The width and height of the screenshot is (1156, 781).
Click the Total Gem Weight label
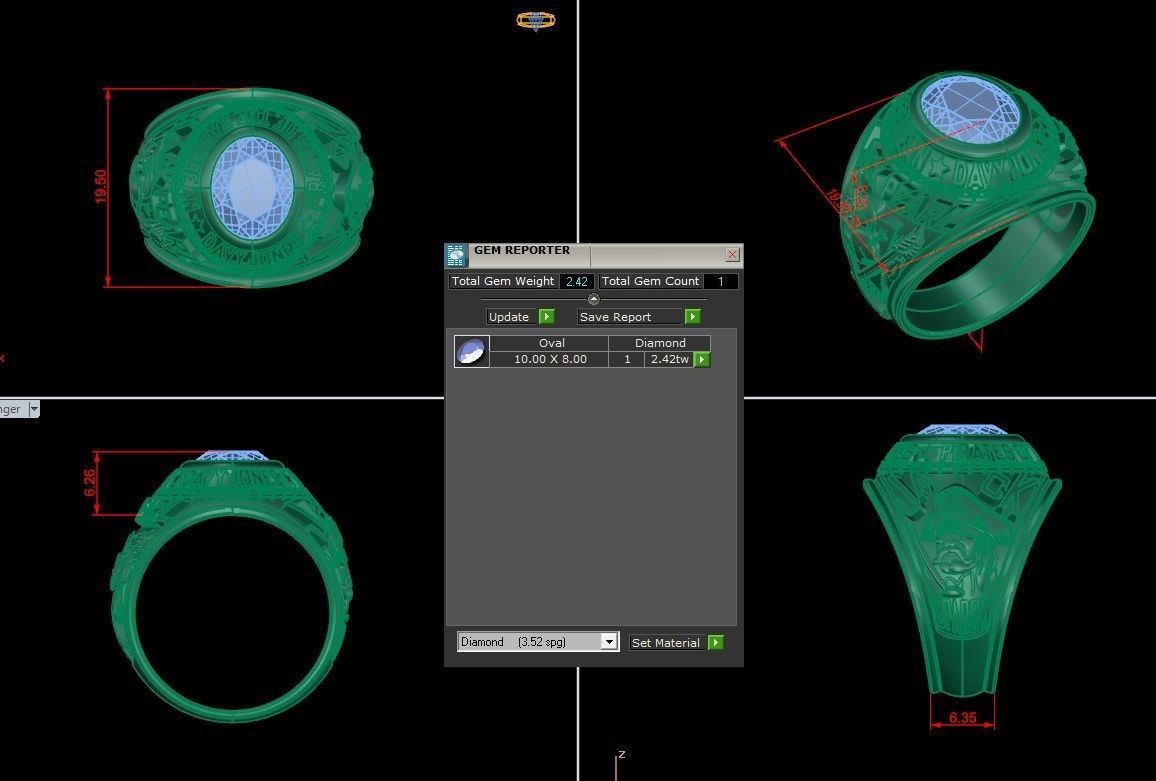(x=503, y=281)
